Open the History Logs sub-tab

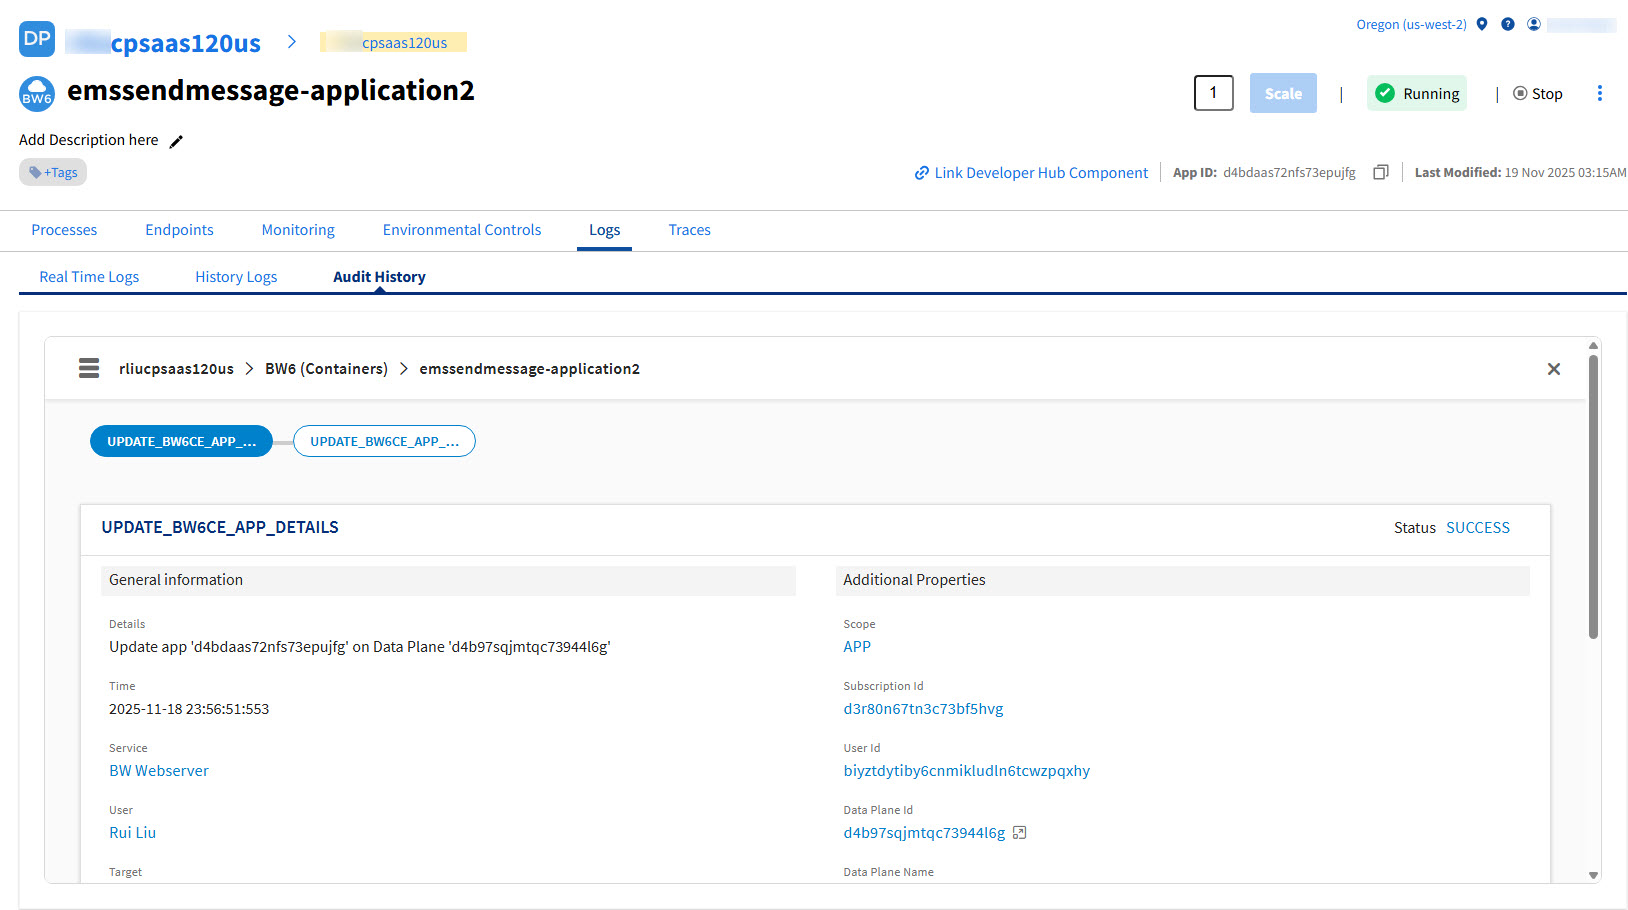(236, 277)
